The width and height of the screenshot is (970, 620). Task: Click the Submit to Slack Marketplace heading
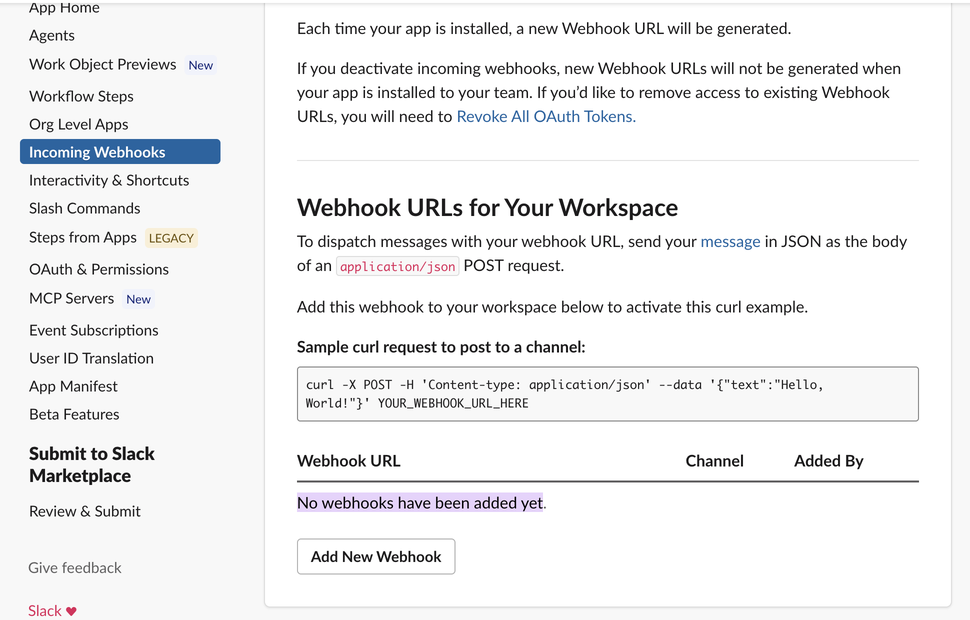tap(92, 465)
